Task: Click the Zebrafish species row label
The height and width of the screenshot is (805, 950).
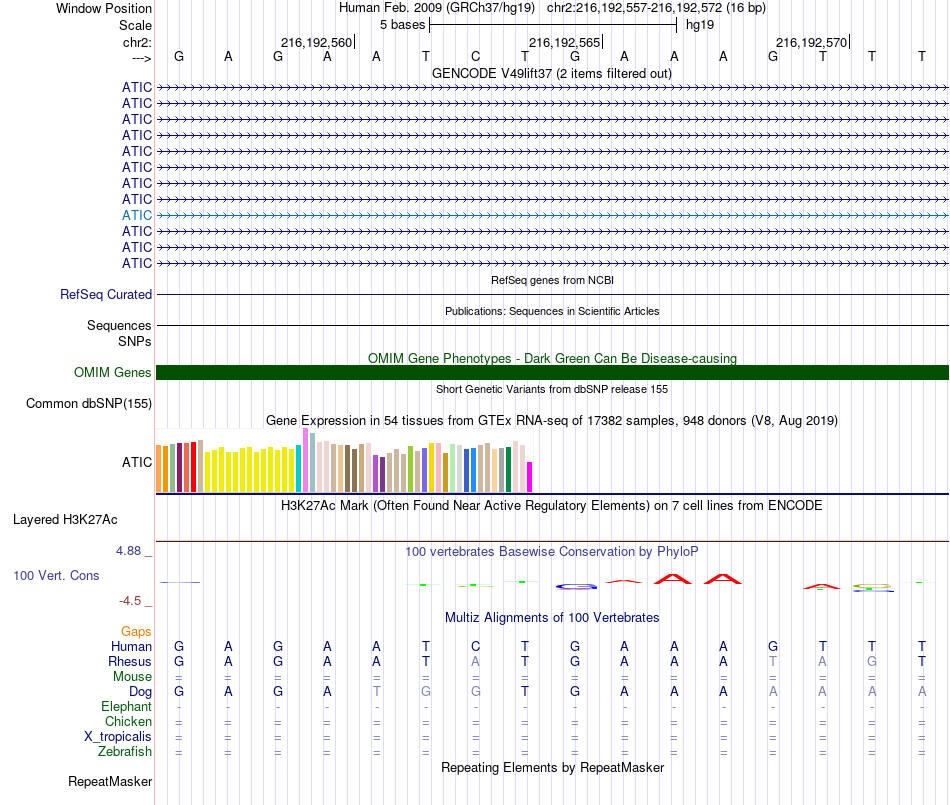Action: (x=125, y=751)
